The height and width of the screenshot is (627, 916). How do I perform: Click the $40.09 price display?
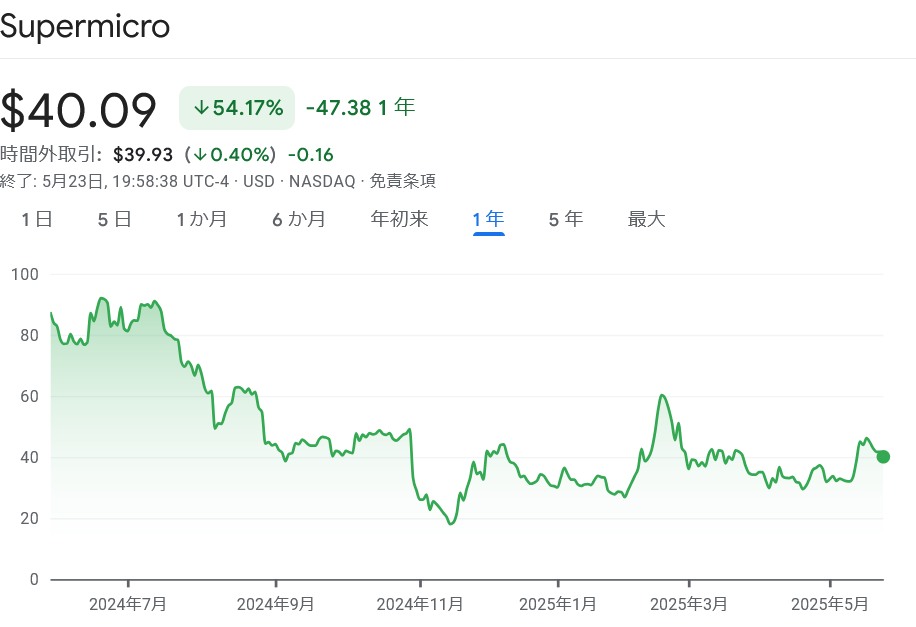[x=81, y=108]
